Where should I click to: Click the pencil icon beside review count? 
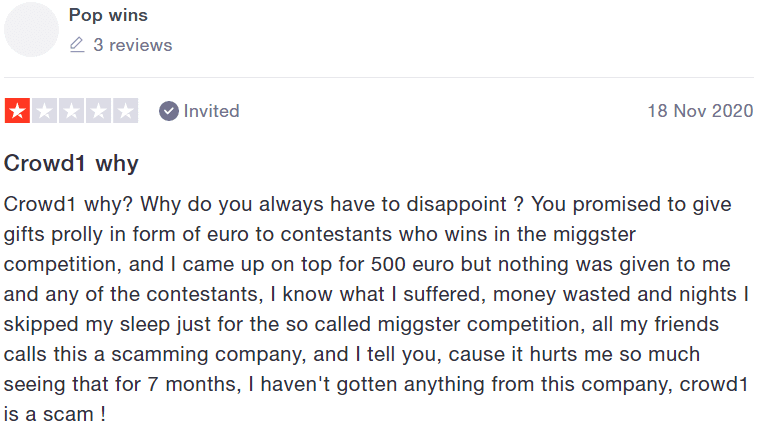(77, 45)
